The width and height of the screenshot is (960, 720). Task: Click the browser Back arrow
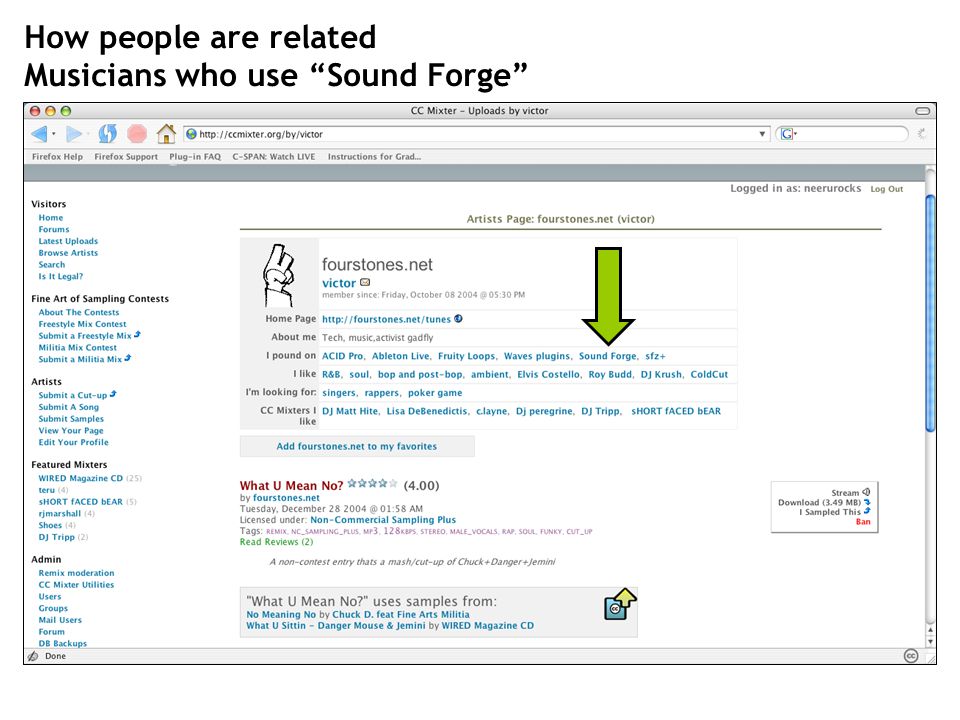[x=39, y=133]
